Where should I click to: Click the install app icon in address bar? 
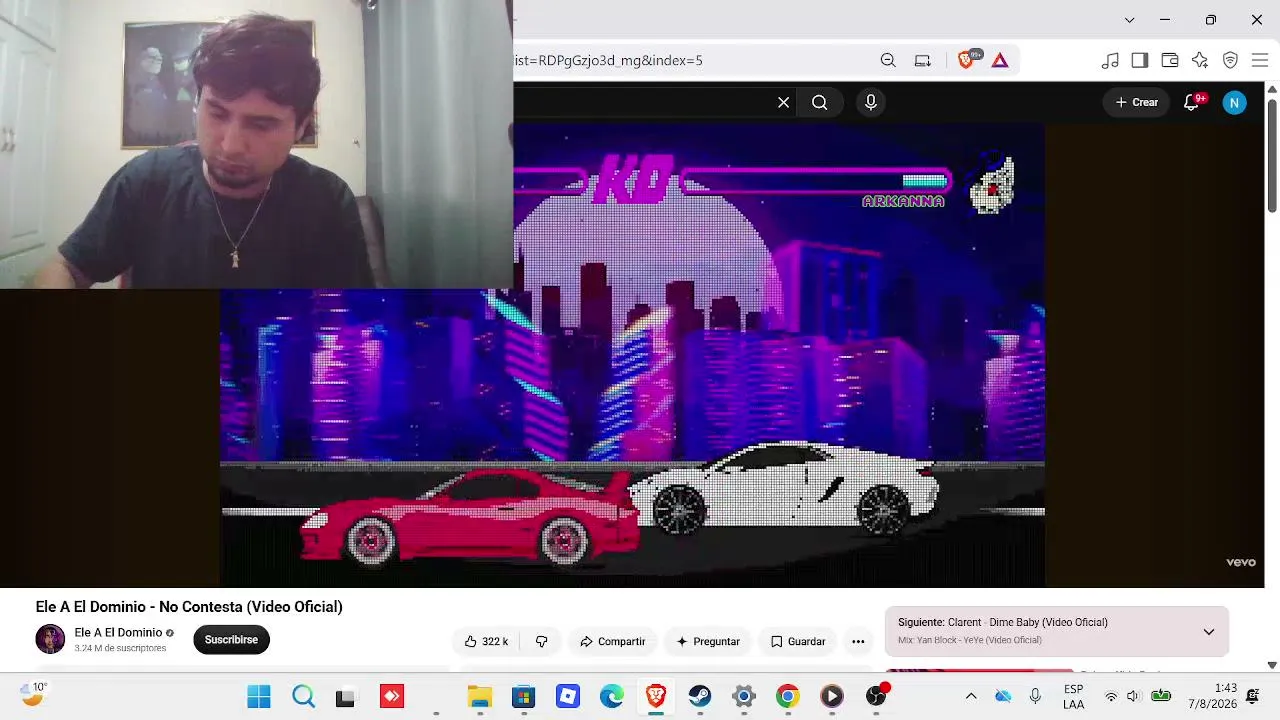point(923,60)
